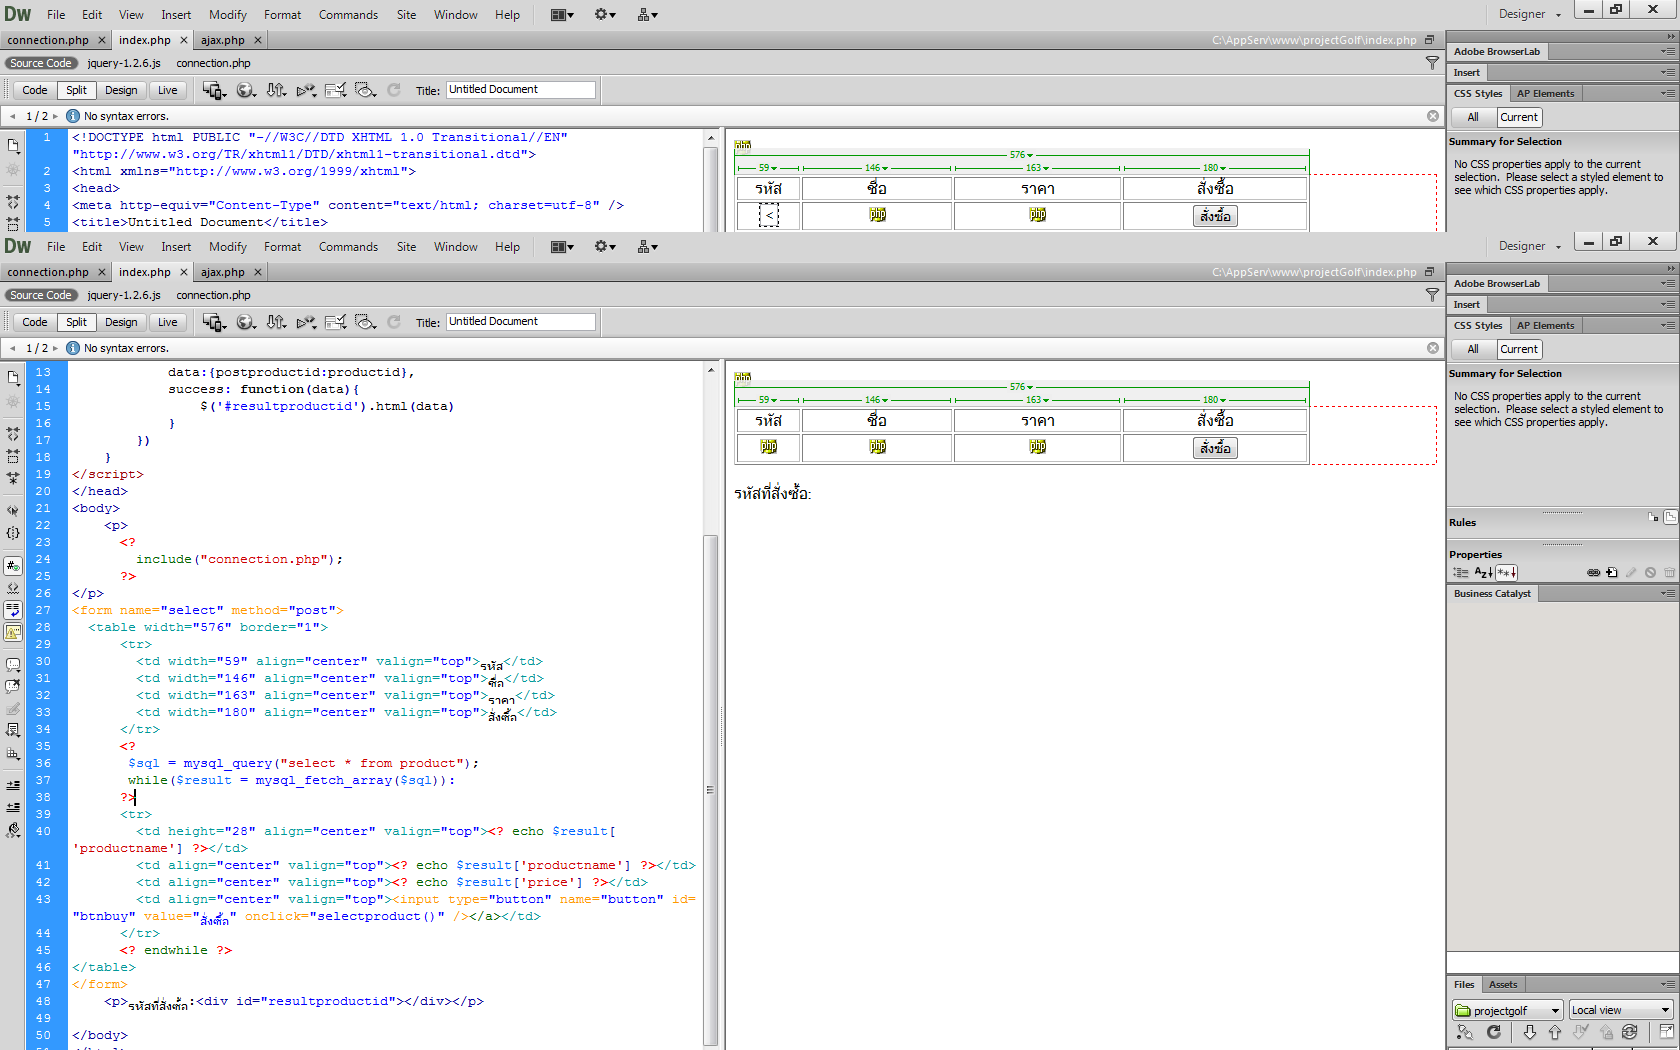The height and width of the screenshot is (1050, 1680).
Task: Preview in browser globe icon, lower window
Action: coord(245,322)
